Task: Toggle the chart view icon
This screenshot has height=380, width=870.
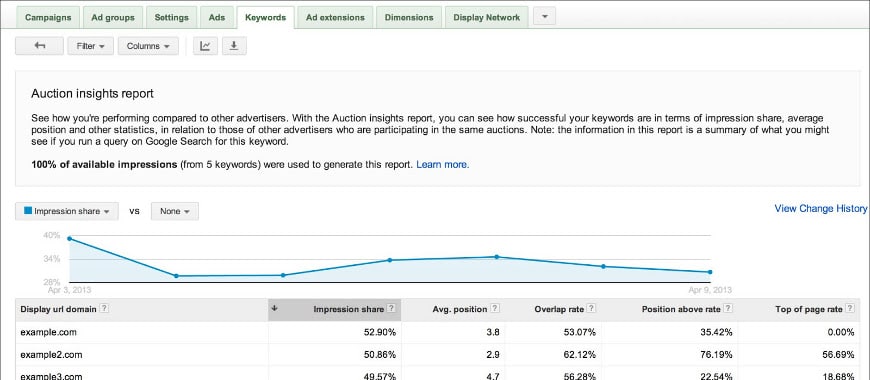Action: pyautogui.click(x=205, y=46)
